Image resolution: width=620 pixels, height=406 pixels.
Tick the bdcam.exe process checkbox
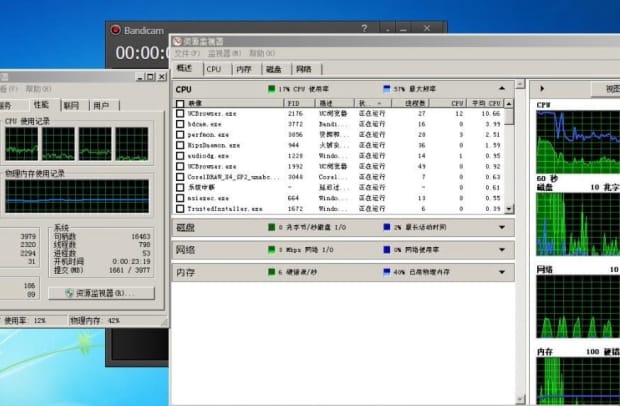[180, 124]
